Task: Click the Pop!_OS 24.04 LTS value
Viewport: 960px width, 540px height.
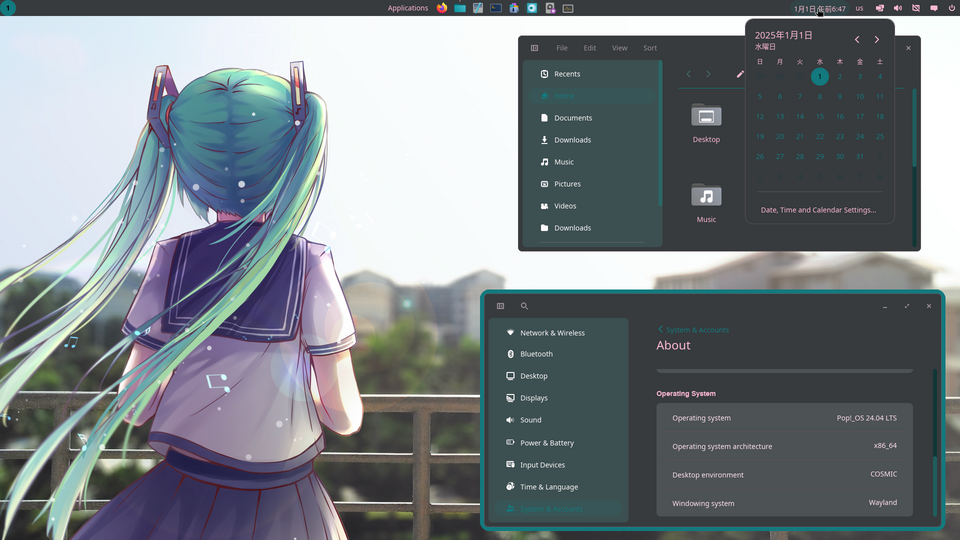Action: pos(866,418)
